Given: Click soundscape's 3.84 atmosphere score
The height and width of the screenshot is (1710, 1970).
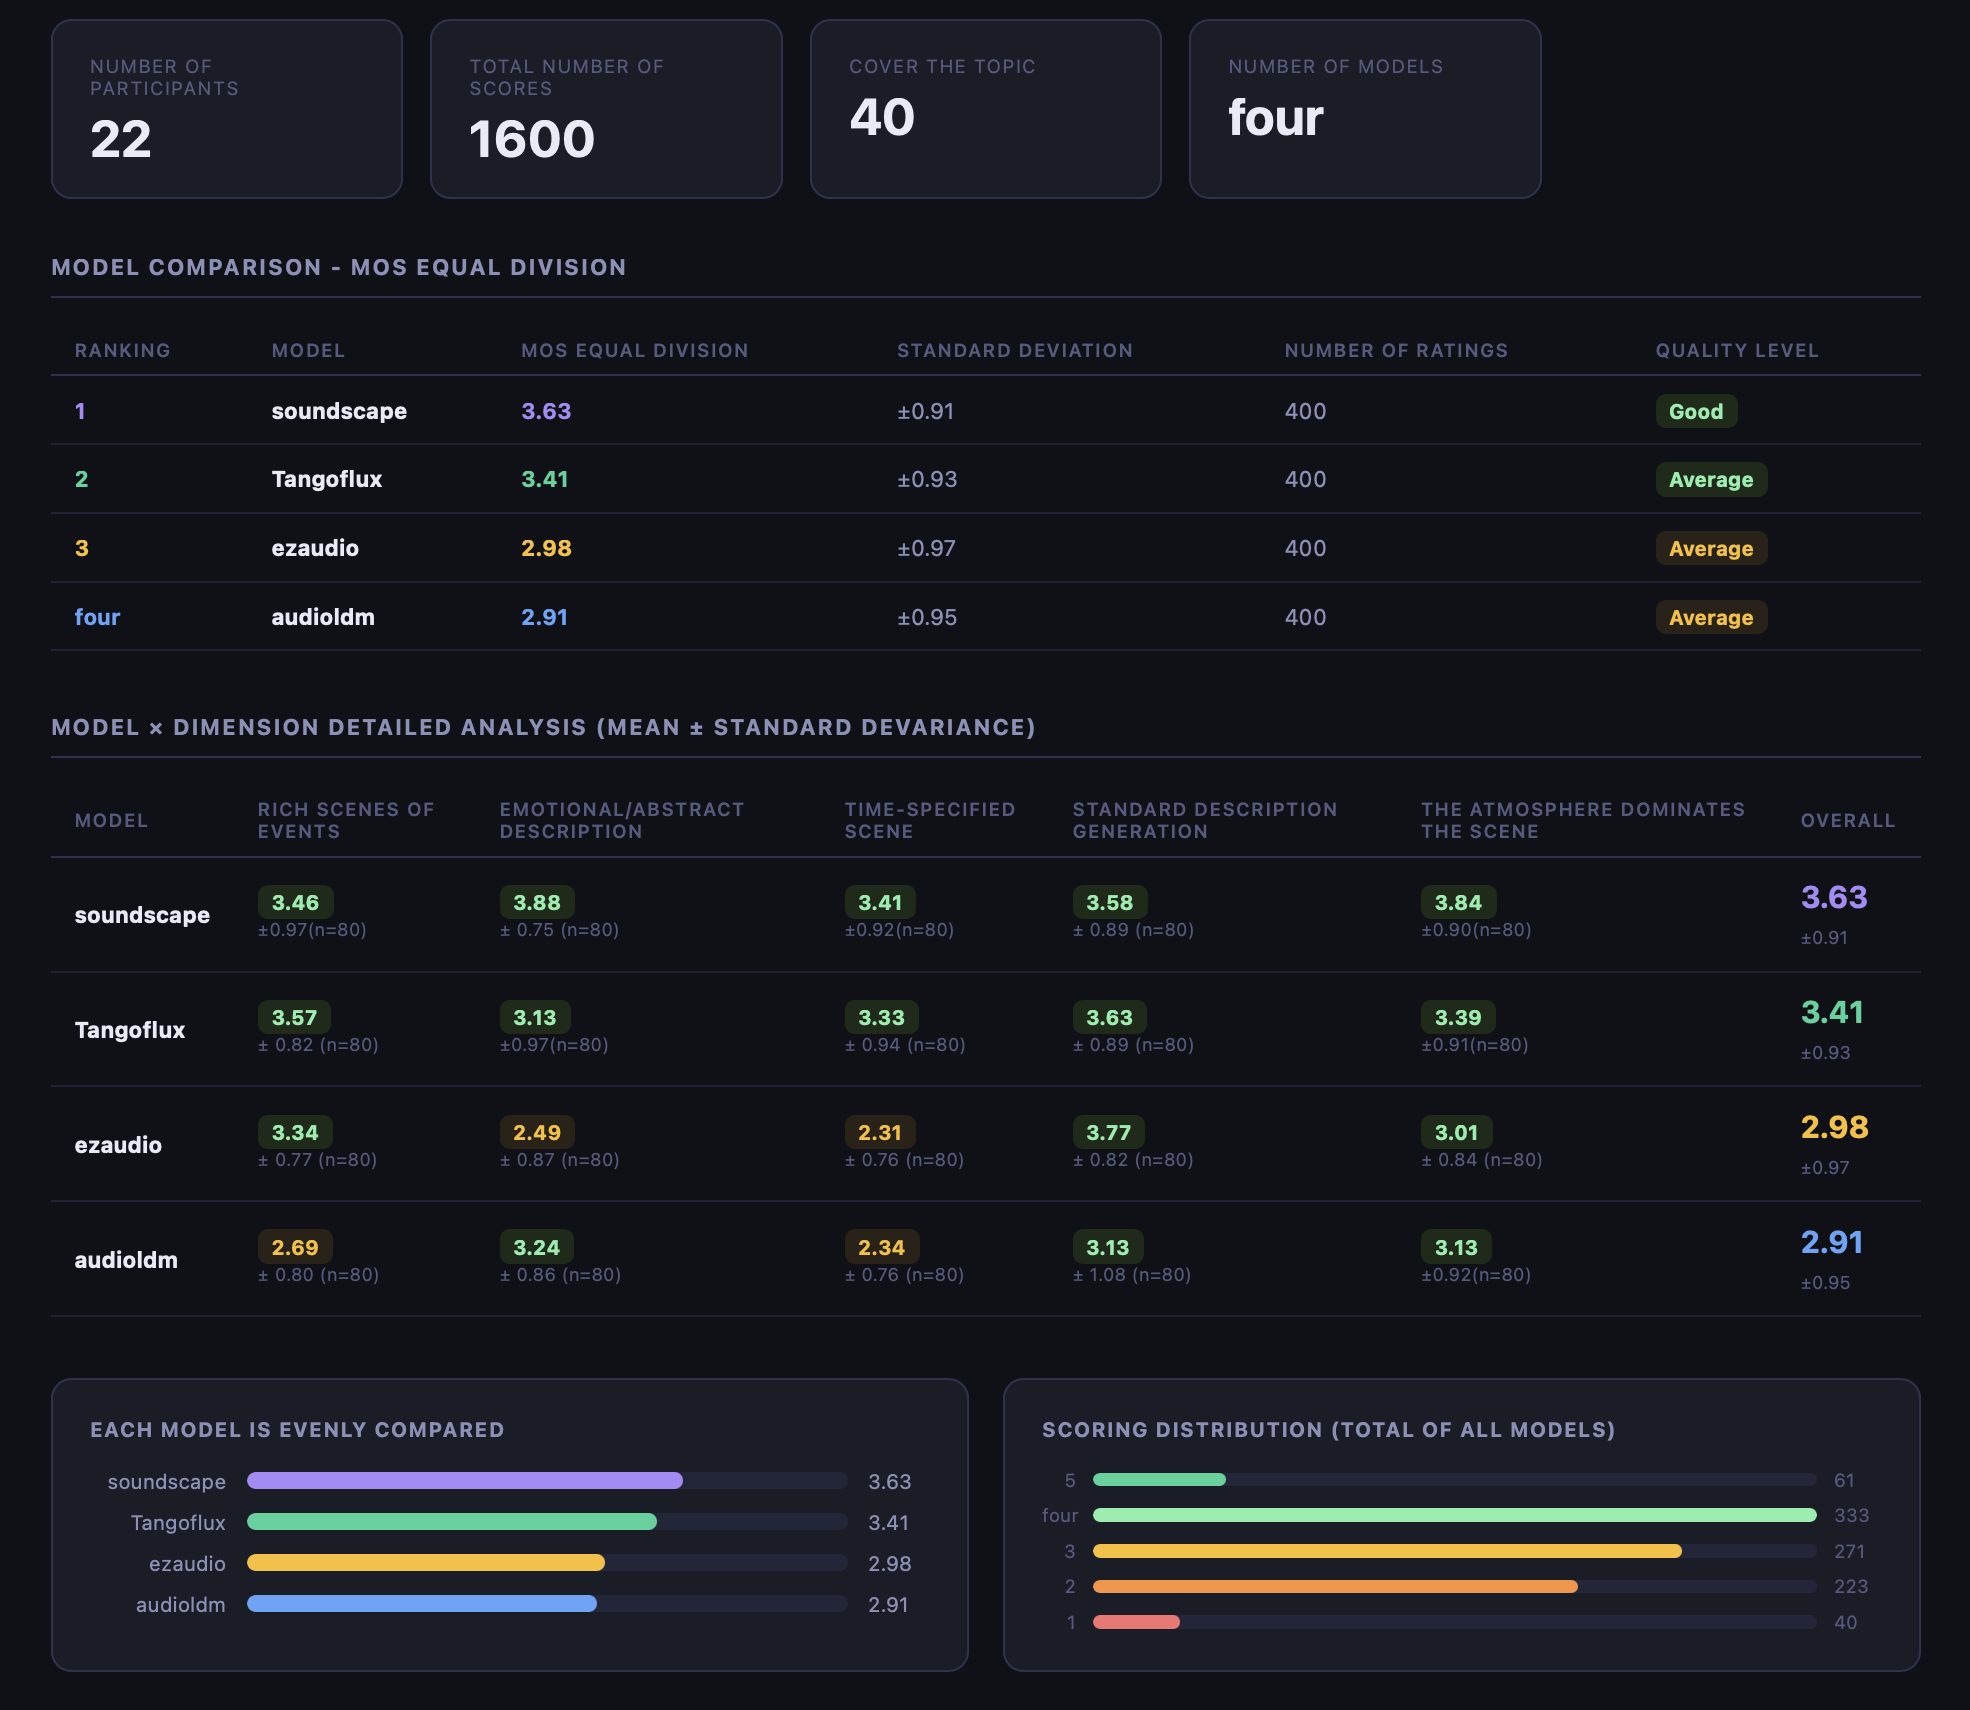Looking at the screenshot, I should point(1458,902).
